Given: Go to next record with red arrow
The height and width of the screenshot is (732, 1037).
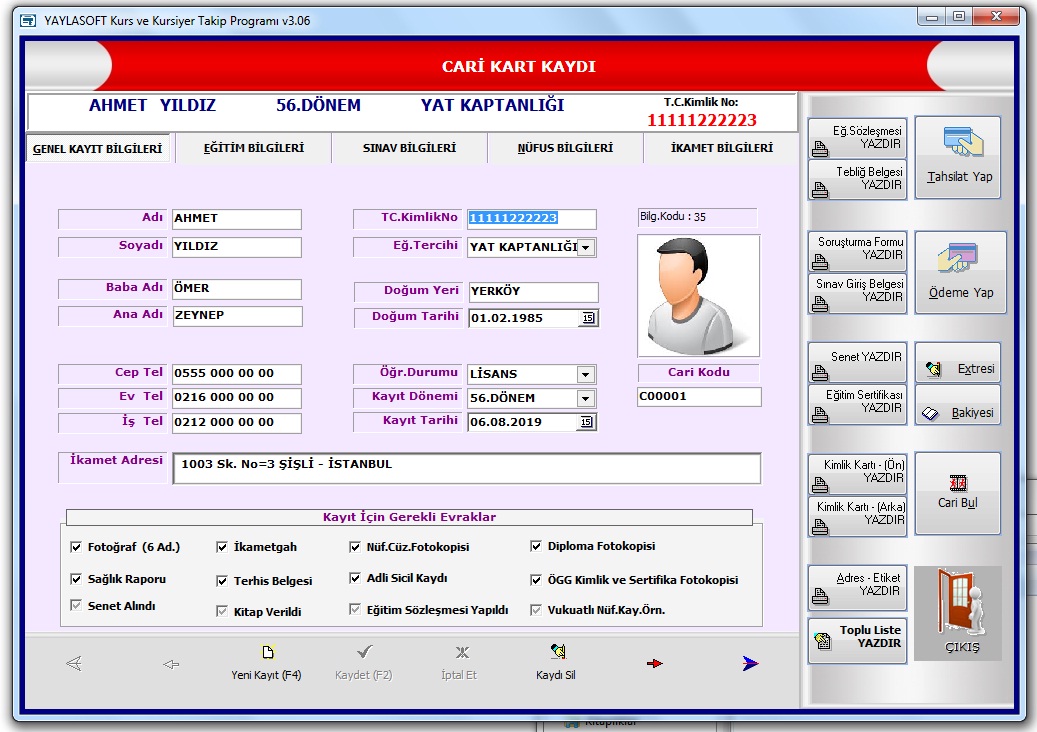Looking at the screenshot, I should (x=655, y=663).
